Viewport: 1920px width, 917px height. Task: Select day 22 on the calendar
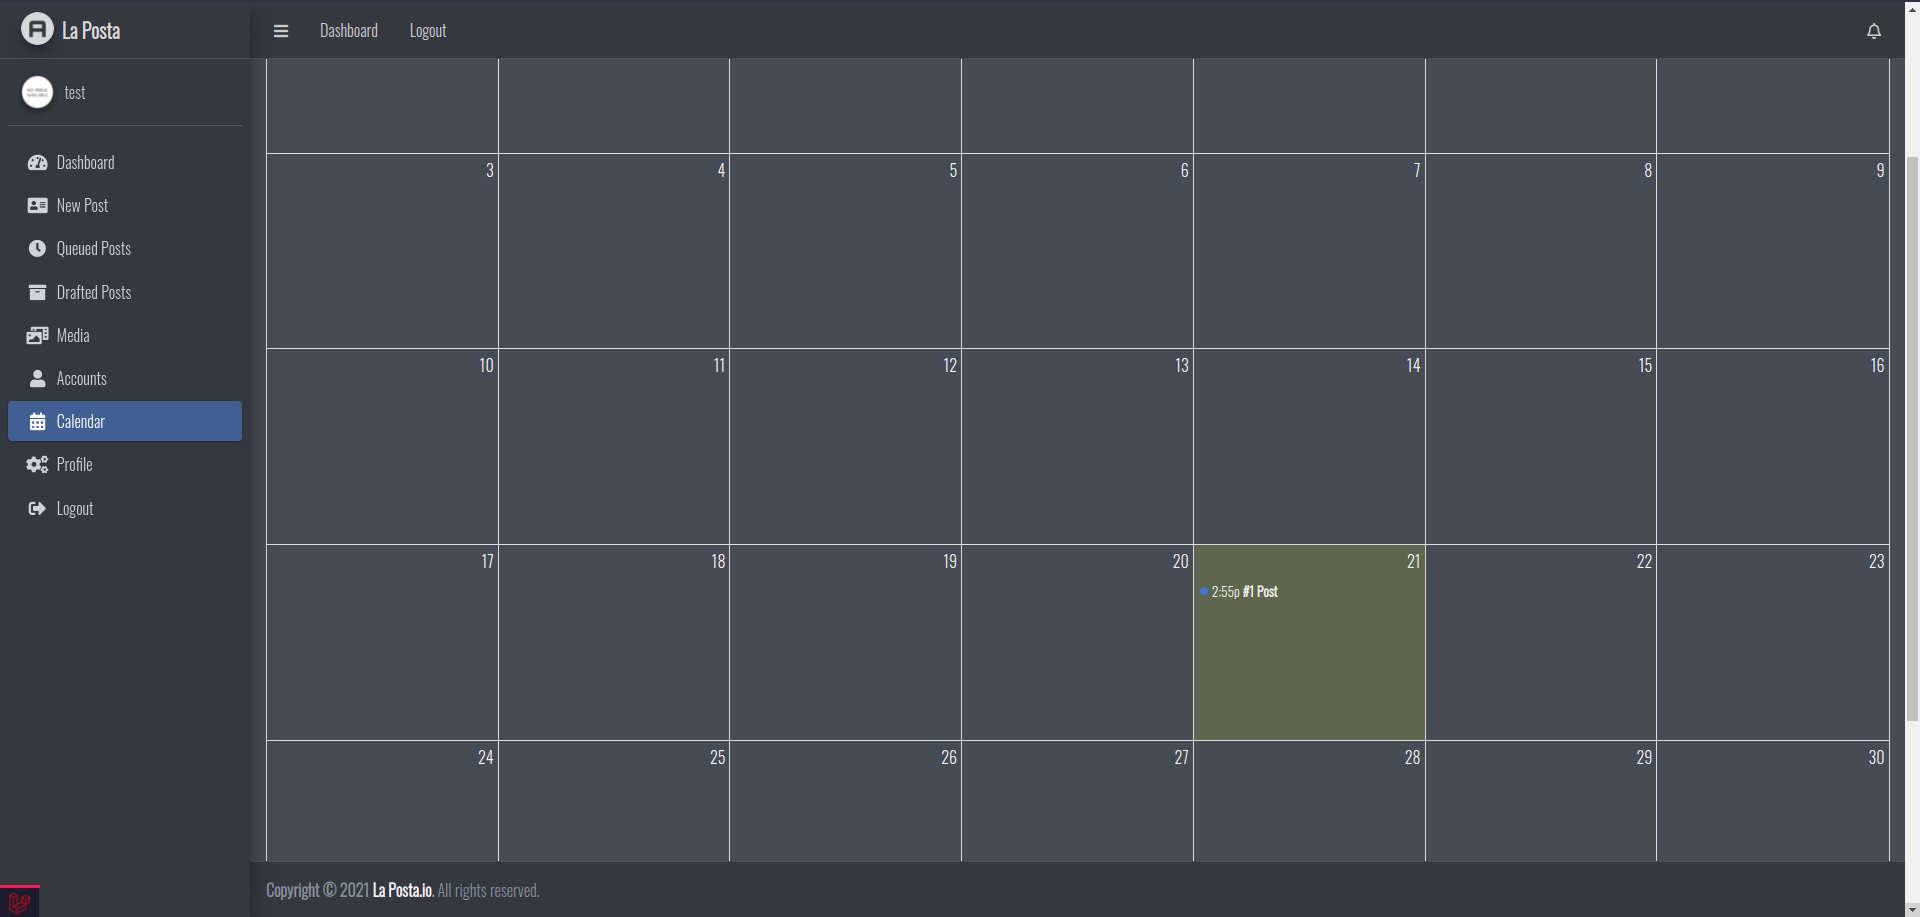pos(1644,561)
